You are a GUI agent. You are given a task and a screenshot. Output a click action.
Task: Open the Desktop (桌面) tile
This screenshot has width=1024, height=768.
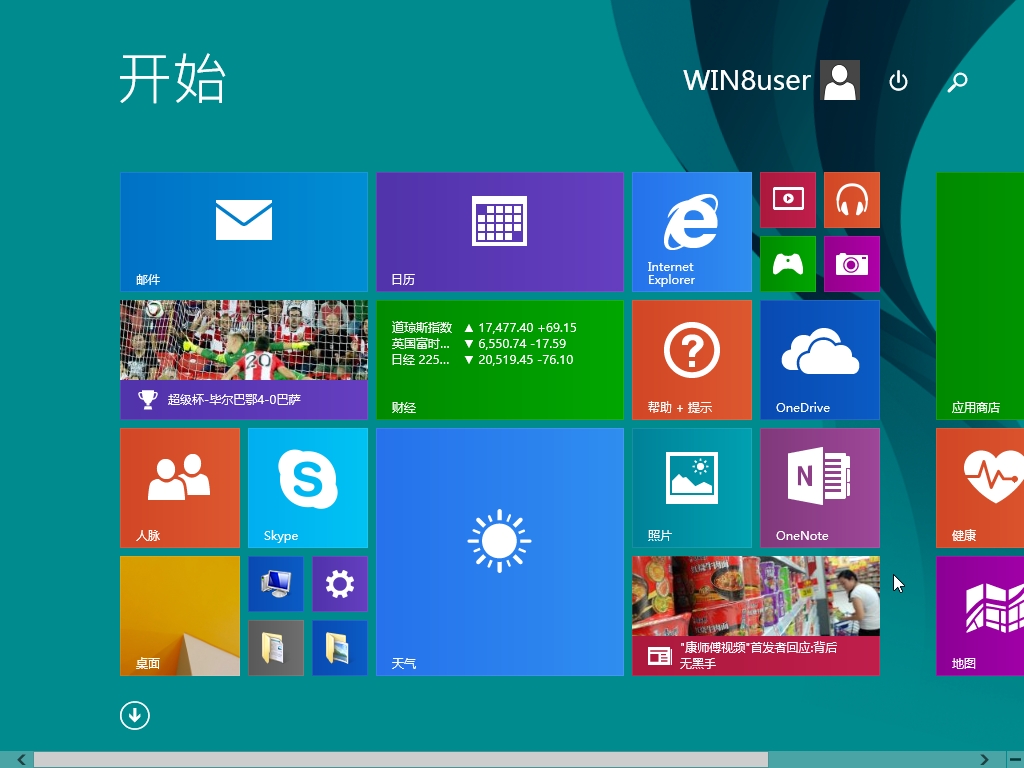point(180,616)
